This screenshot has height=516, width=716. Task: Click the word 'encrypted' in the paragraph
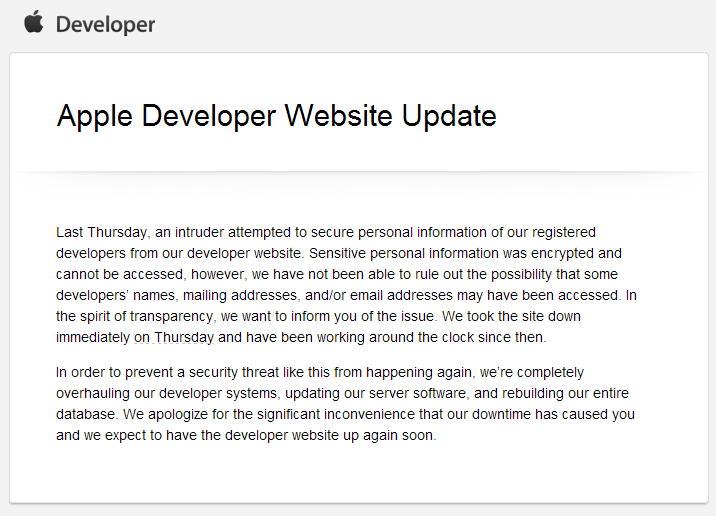coord(559,253)
